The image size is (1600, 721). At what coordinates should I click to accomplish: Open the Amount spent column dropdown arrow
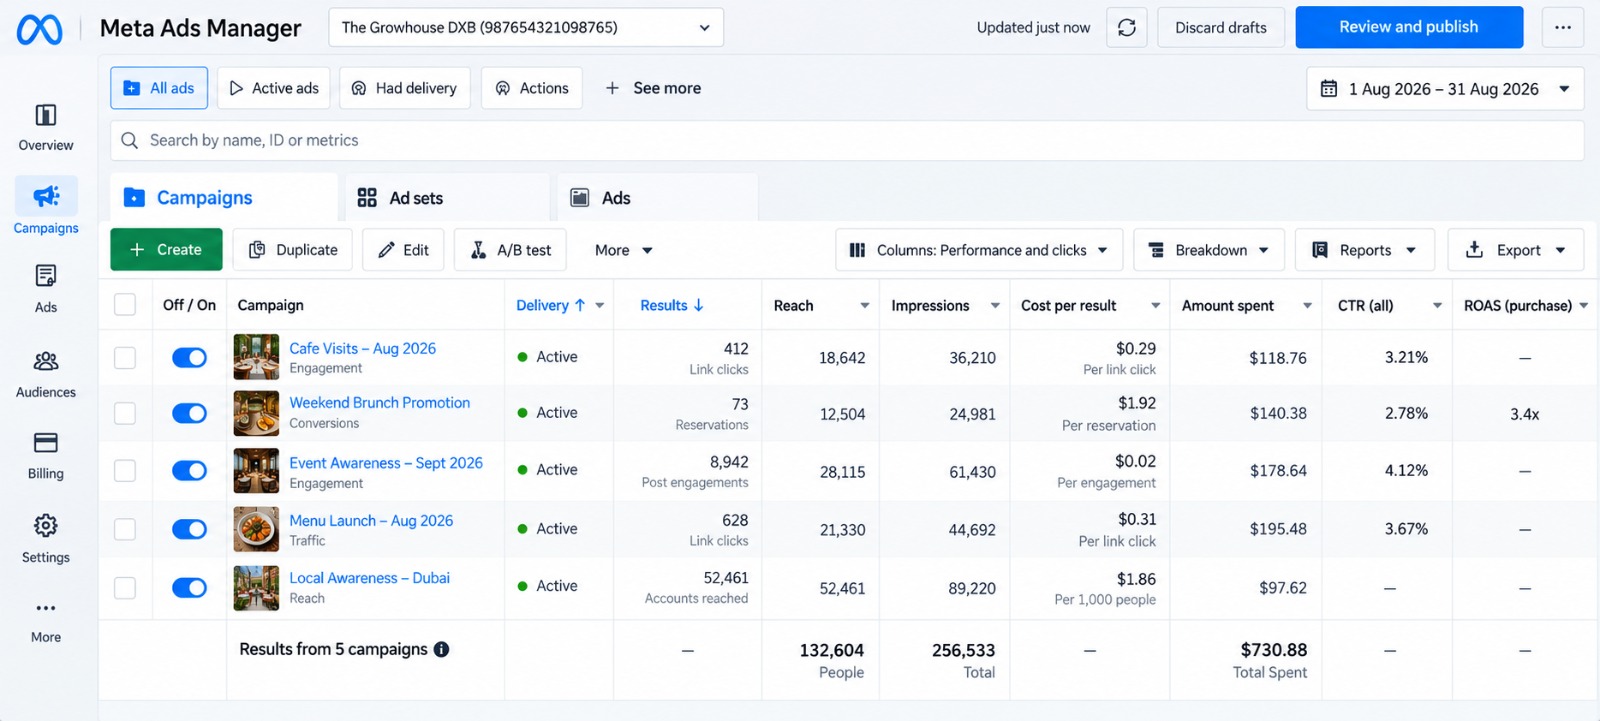pyautogui.click(x=1307, y=306)
